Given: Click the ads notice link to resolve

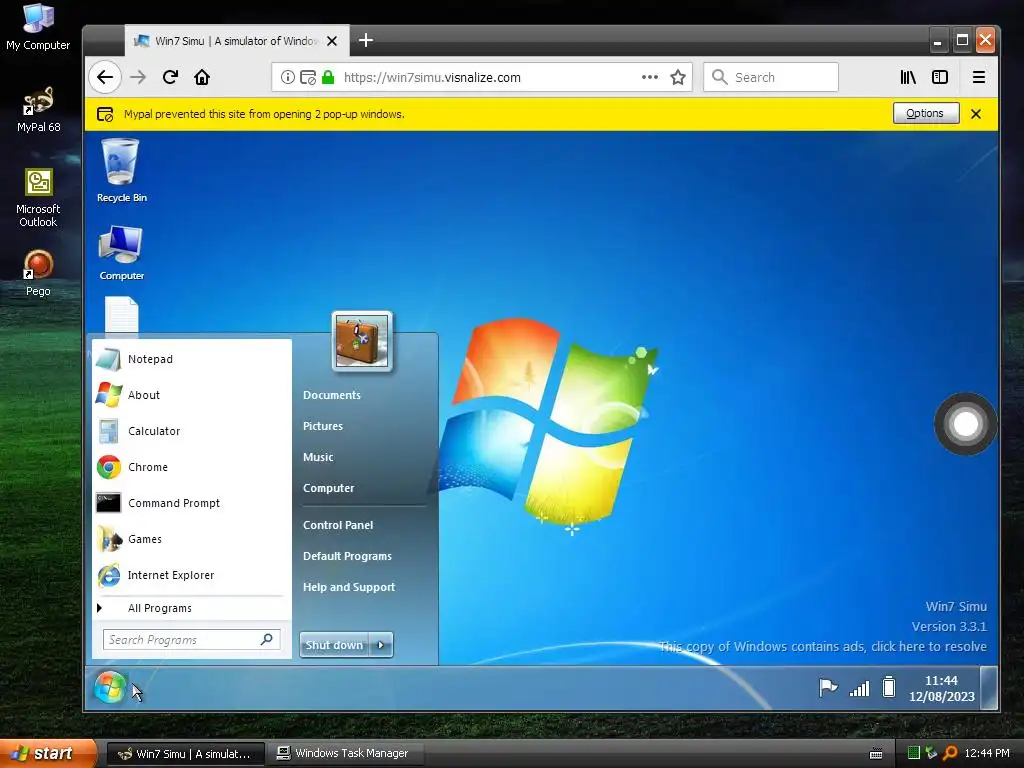Looking at the screenshot, I should pos(823,647).
